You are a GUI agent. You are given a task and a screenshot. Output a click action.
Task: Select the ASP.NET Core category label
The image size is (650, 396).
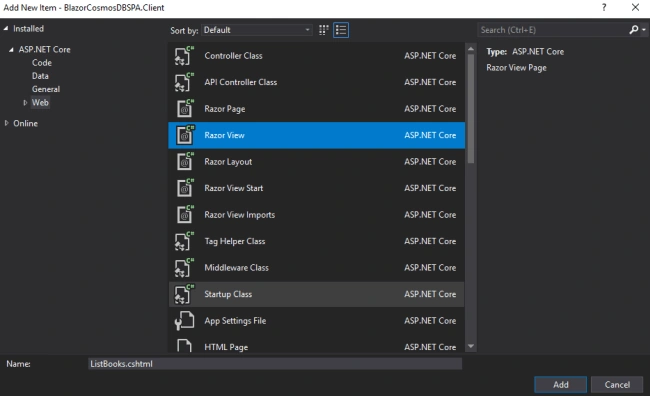[x=44, y=49]
